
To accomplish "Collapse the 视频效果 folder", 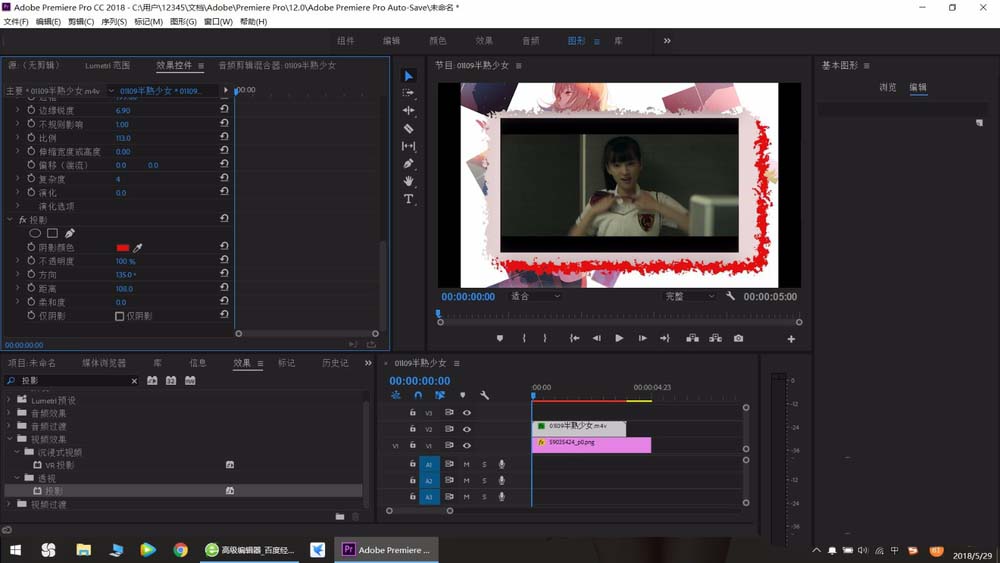I will pos(10,439).
